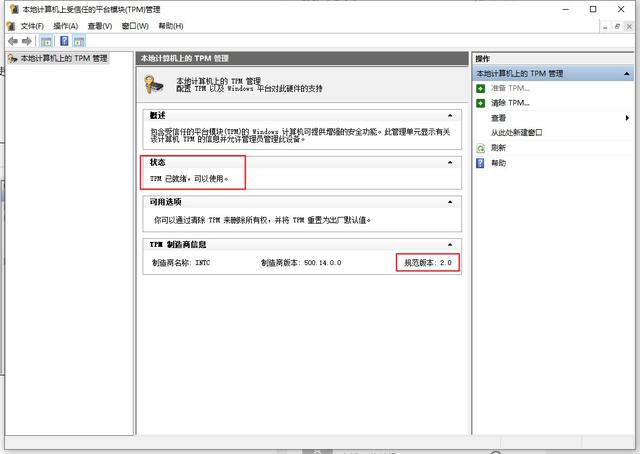The image size is (640, 454).
Task: Click the MMC icon in the menu bar
Action: tap(11, 26)
